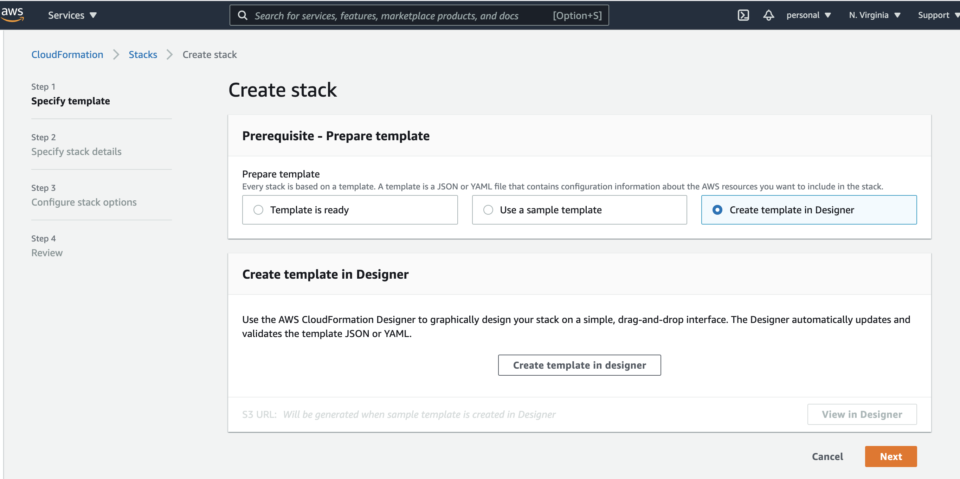Open the N. Virginia region dropdown
960x479 pixels.
point(875,15)
